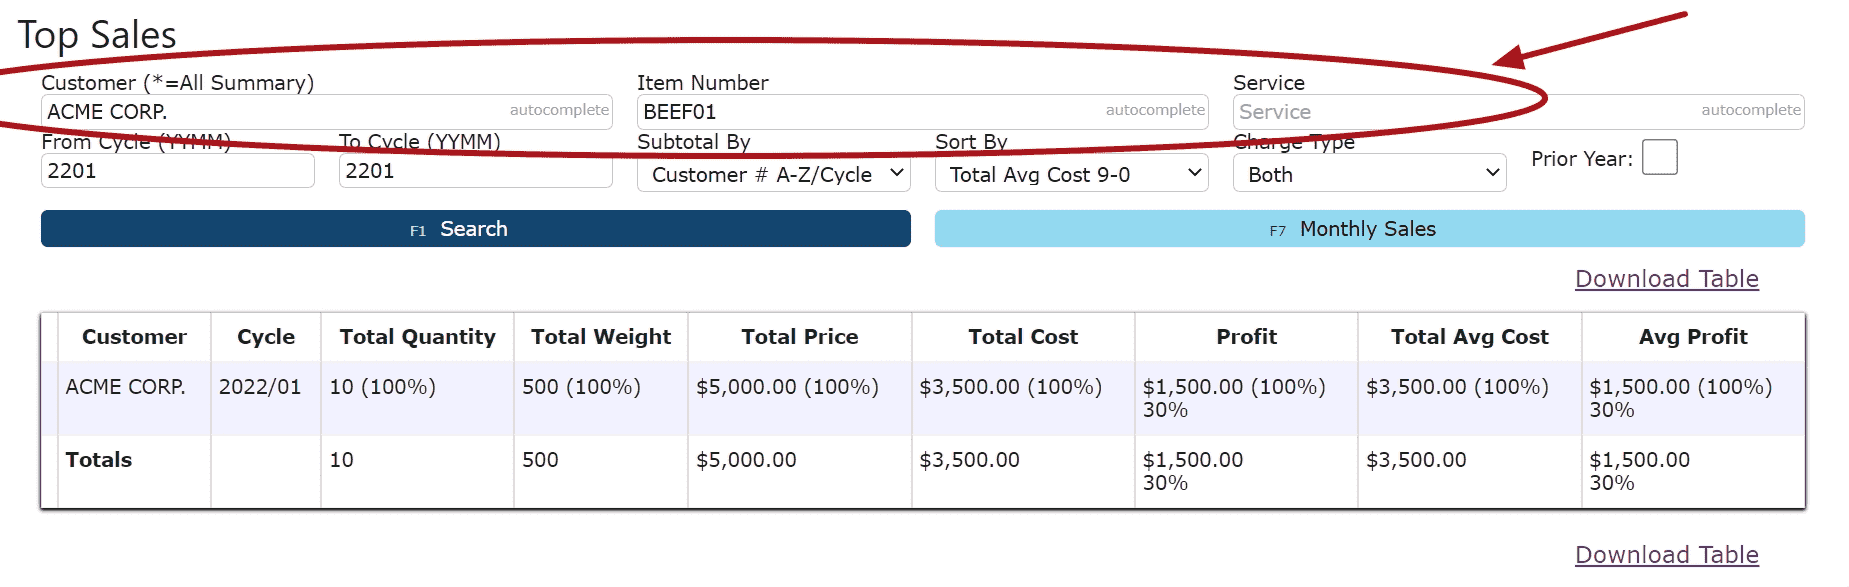1849x587 pixels.
Task: Open the Sort By dropdown
Action: (x=1071, y=174)
